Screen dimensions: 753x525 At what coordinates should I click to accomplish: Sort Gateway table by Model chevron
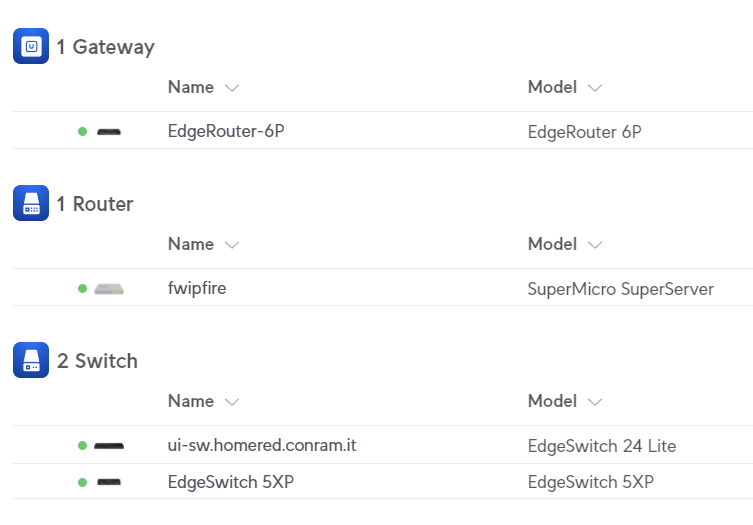coord(595,88)
